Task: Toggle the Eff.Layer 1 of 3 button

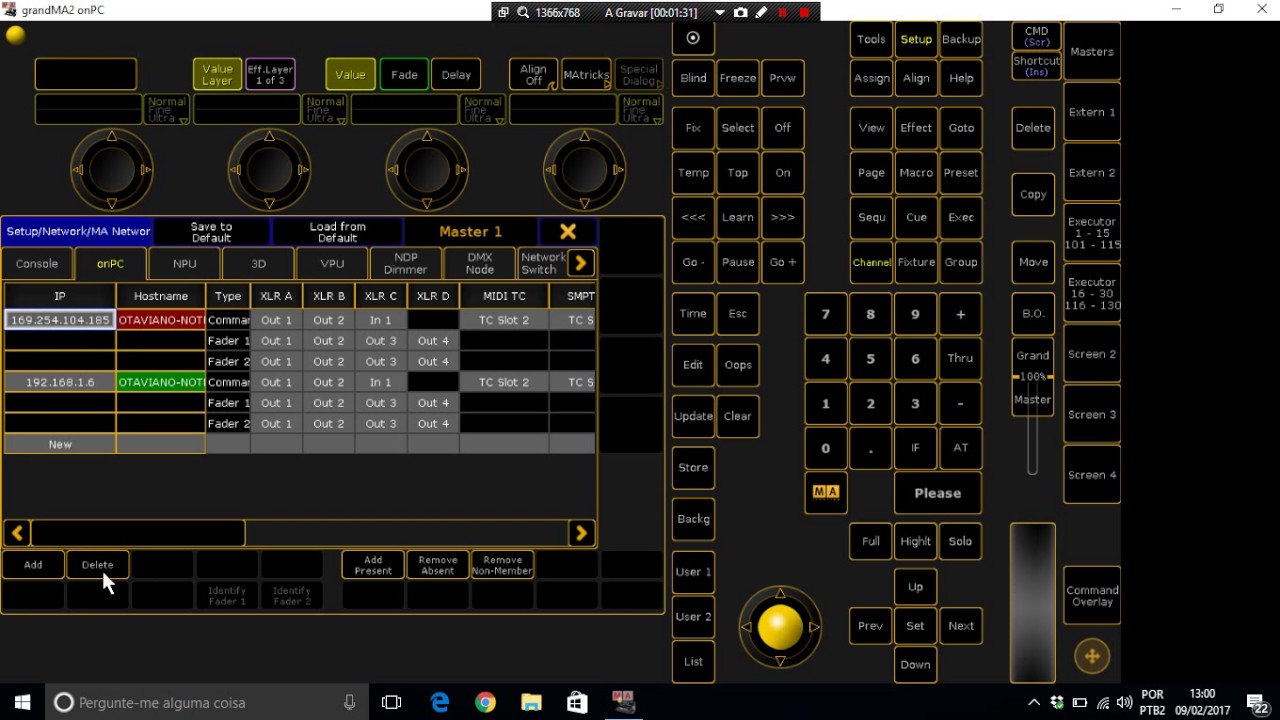Action: 270,75
